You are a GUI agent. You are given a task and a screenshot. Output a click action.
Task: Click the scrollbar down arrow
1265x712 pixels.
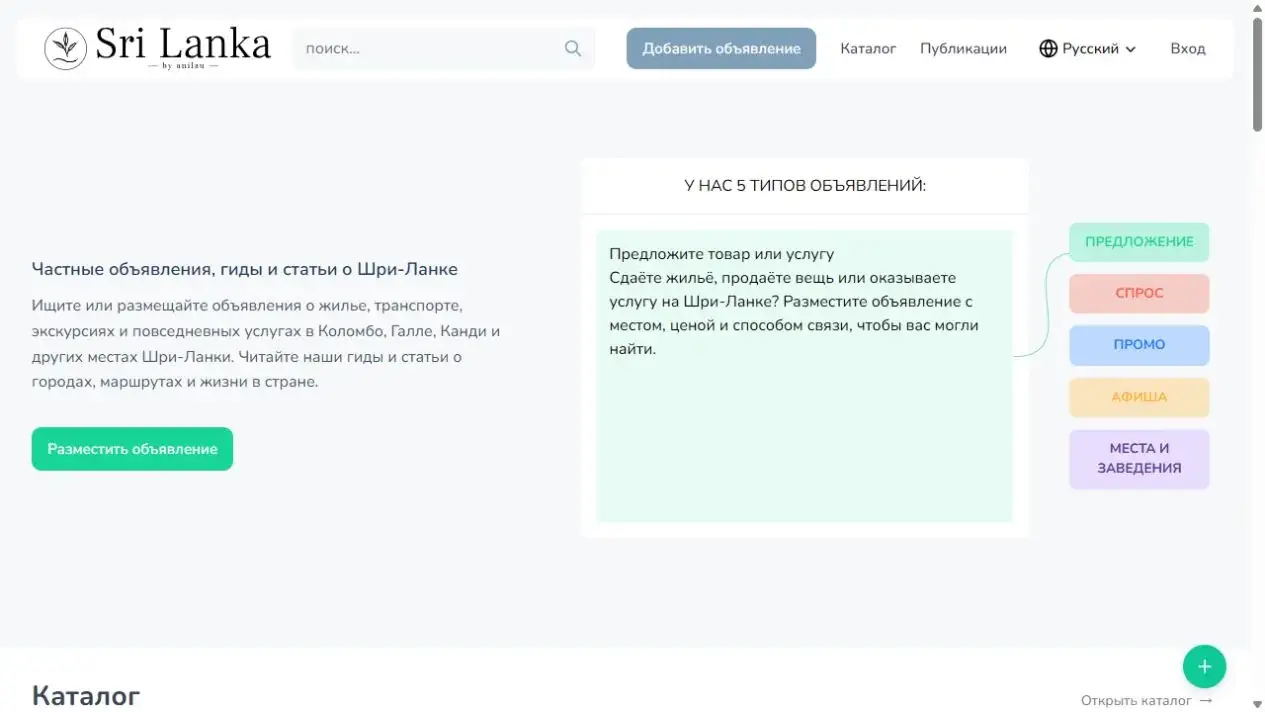point(1257,704)
